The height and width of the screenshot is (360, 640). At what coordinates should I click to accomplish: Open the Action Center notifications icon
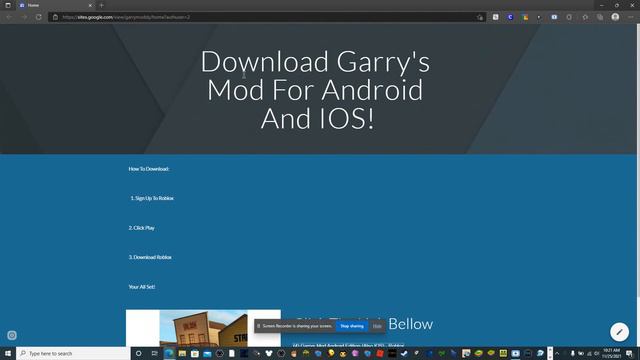point(629,353)
